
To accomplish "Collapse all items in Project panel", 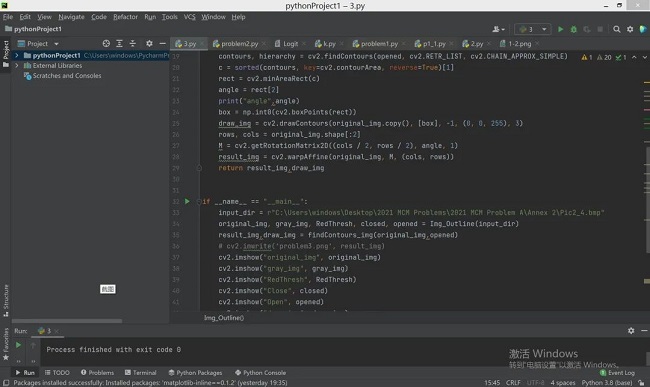I will pos(133,44).
